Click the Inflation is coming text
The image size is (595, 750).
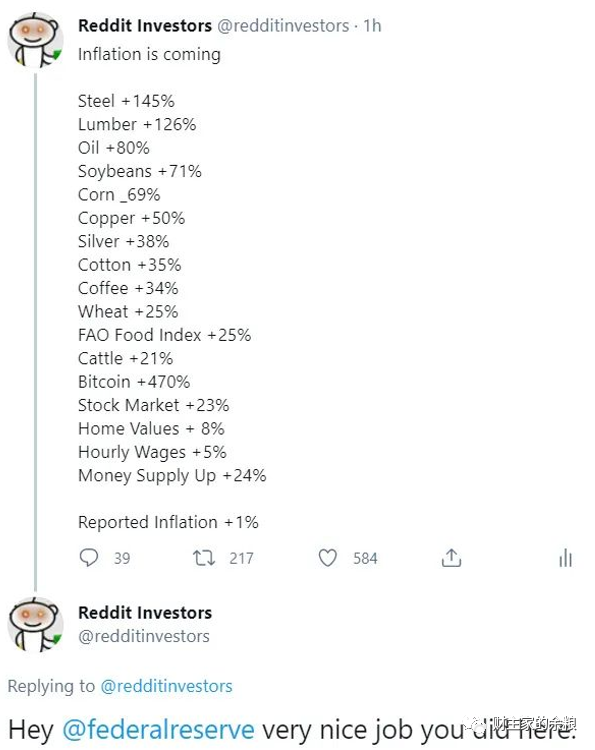click(149, 55)
